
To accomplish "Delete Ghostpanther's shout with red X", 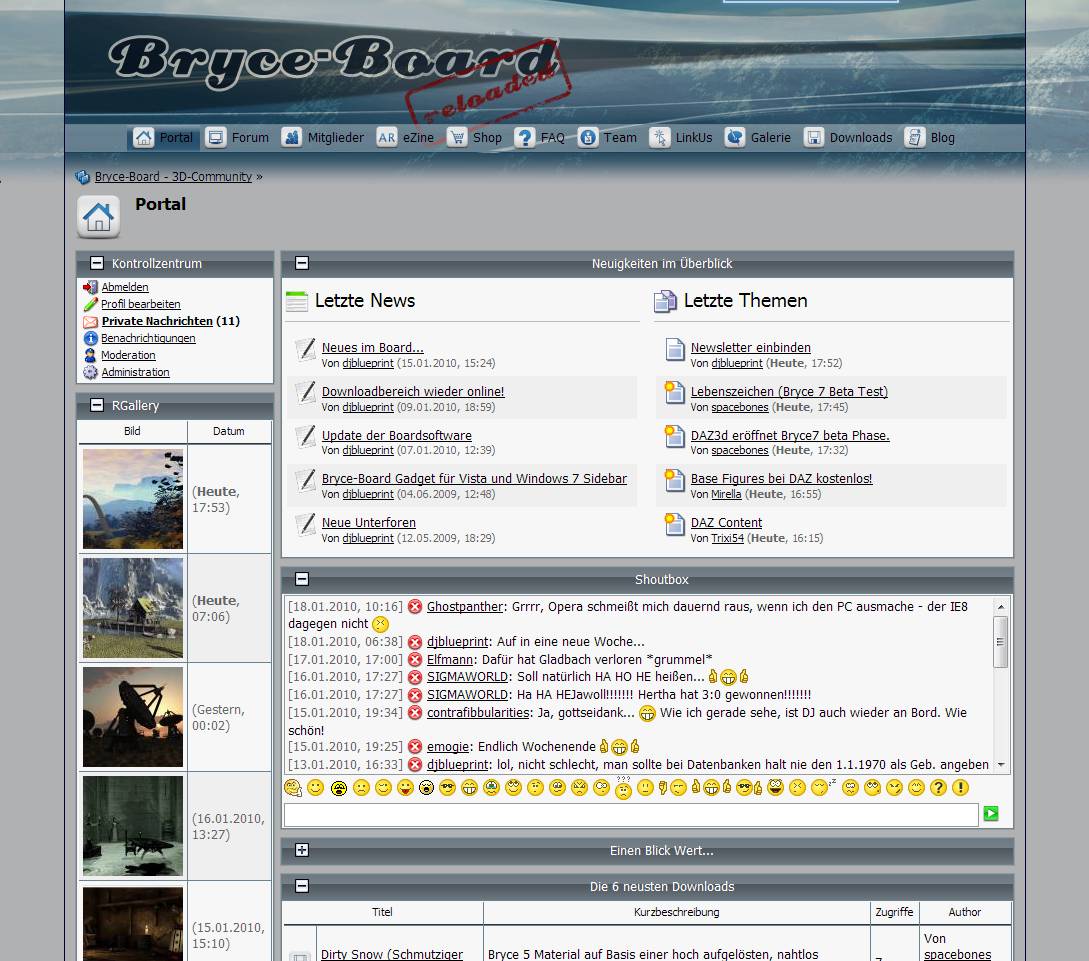I will click(415, 606).
